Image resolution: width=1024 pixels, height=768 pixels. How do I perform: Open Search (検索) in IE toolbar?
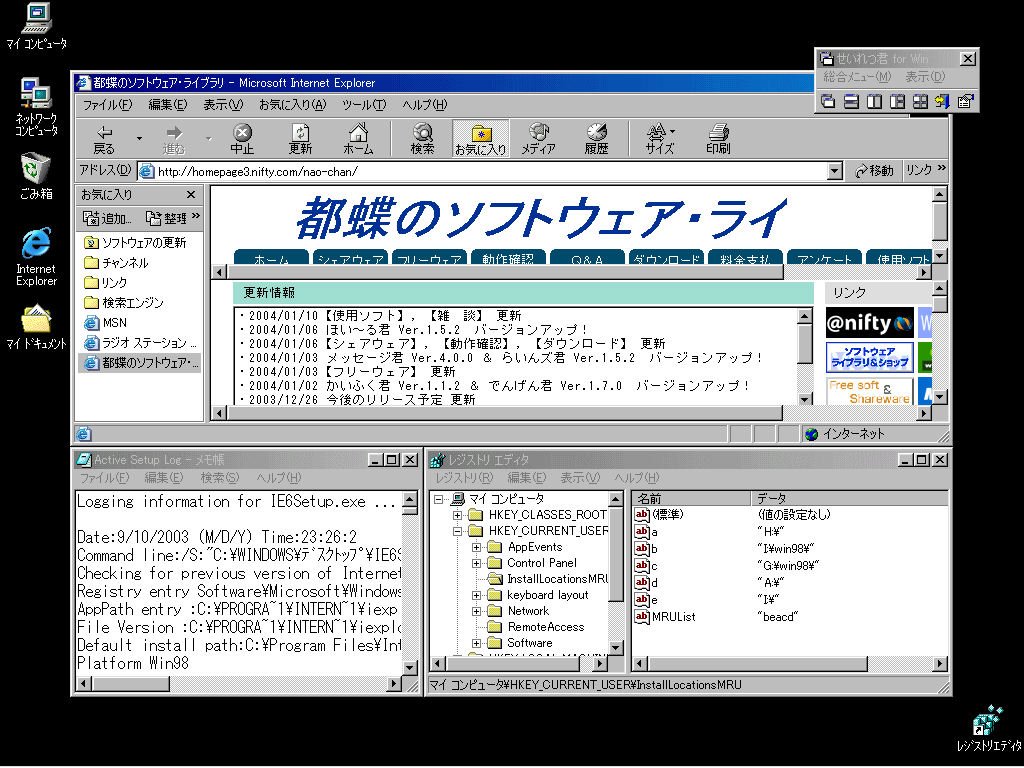pyautogui.click(x=423, y=139)
